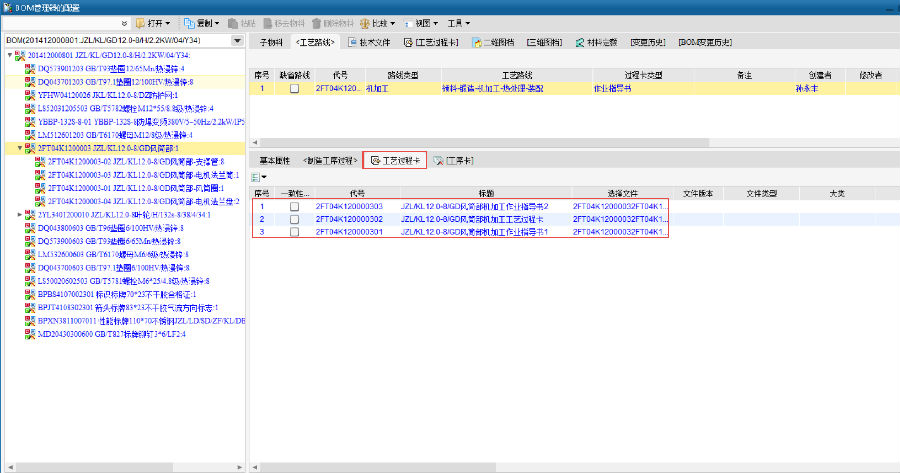Screen dimensions: 900x473
Task: Click the 工序卡 tab icon
Action: 439,160
